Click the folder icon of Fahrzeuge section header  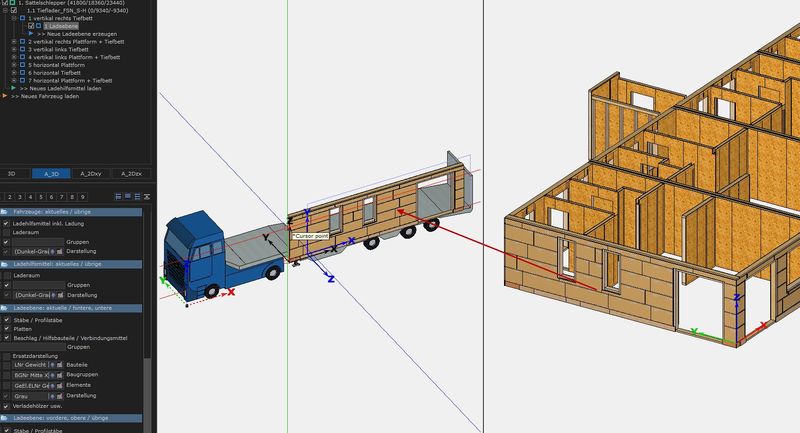(4, 213)
